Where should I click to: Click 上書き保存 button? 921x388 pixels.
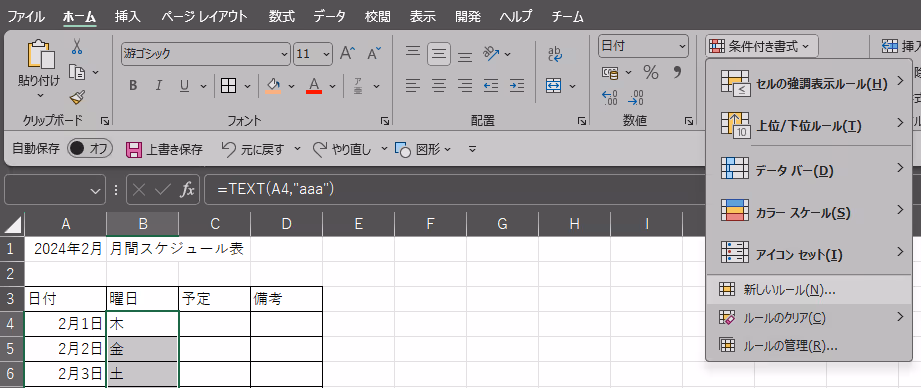[x=164, y=149]
